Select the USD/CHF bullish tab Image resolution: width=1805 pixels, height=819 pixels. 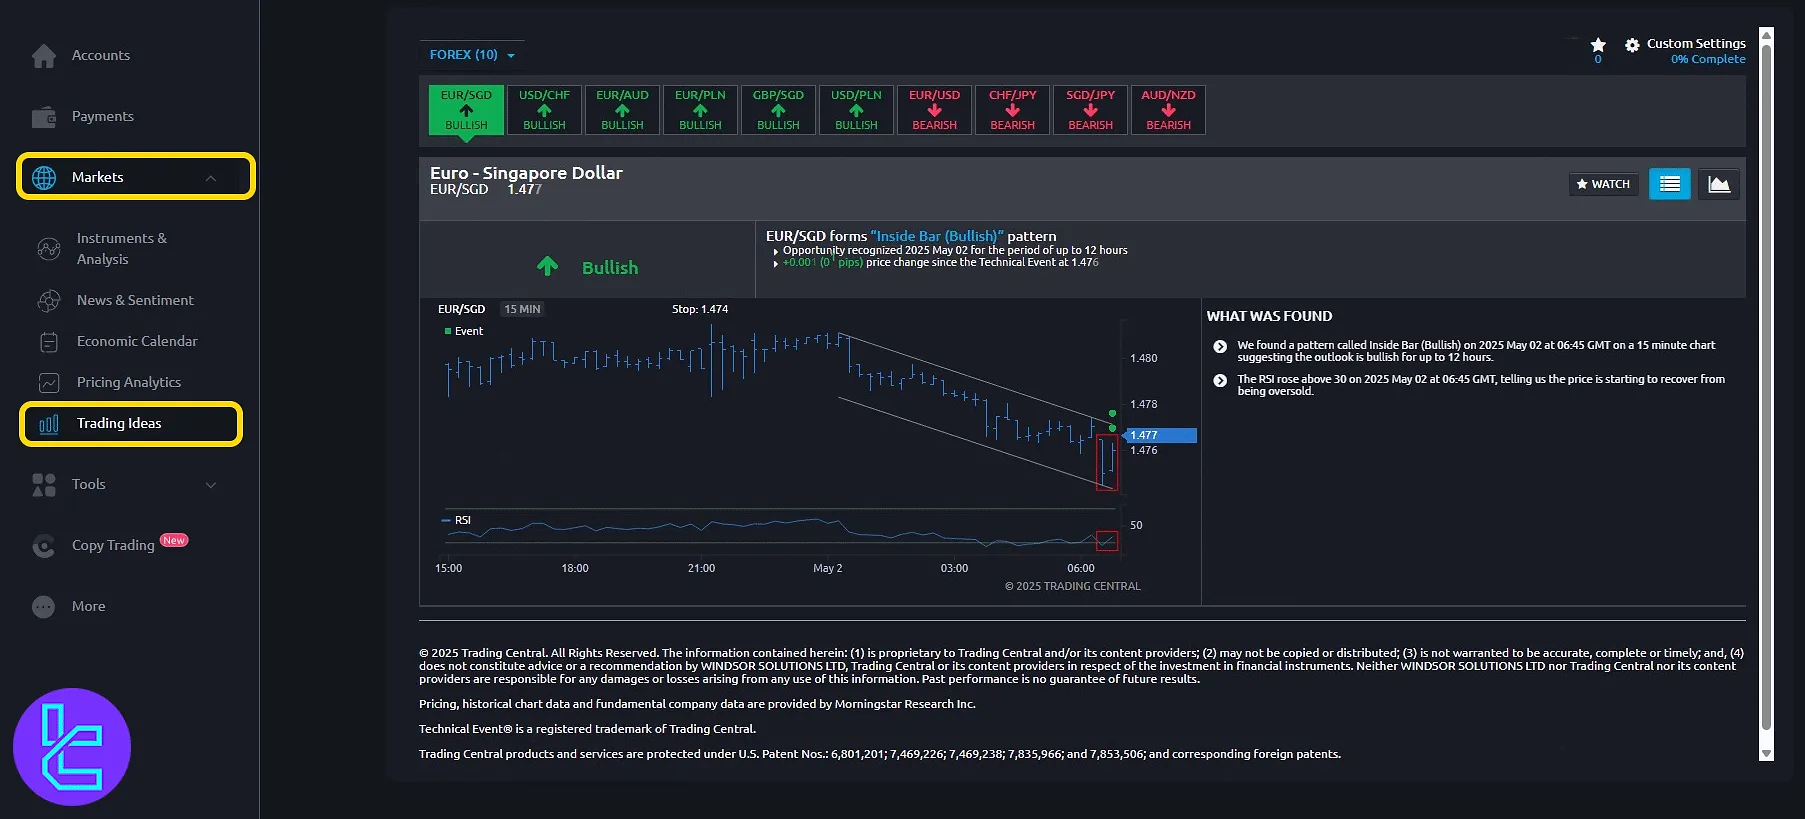545,110
